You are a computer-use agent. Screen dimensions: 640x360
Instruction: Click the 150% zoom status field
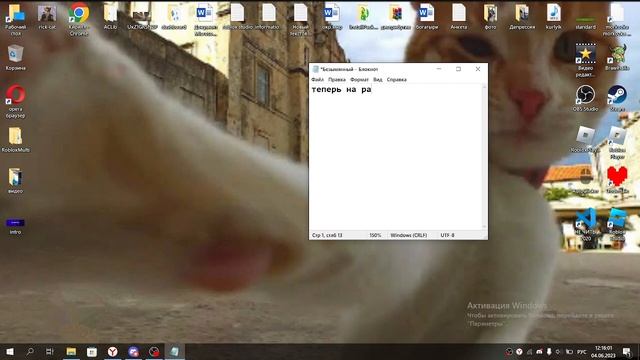pyautogui.click(x=375, y=235)
